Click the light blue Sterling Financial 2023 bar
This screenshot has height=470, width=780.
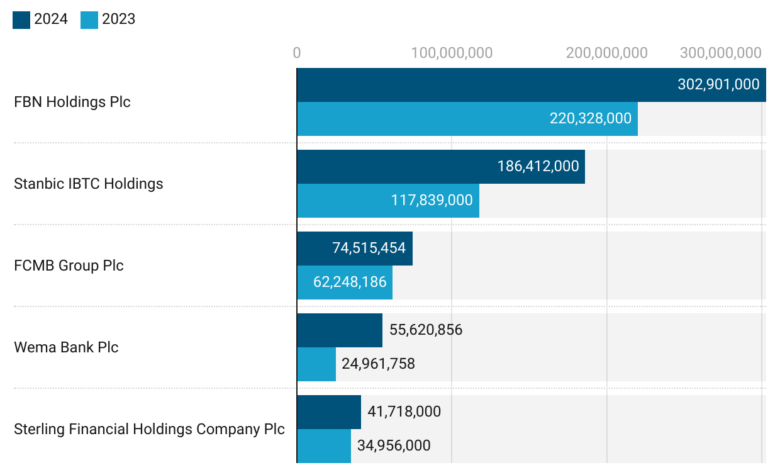click(x=324, y=446)
